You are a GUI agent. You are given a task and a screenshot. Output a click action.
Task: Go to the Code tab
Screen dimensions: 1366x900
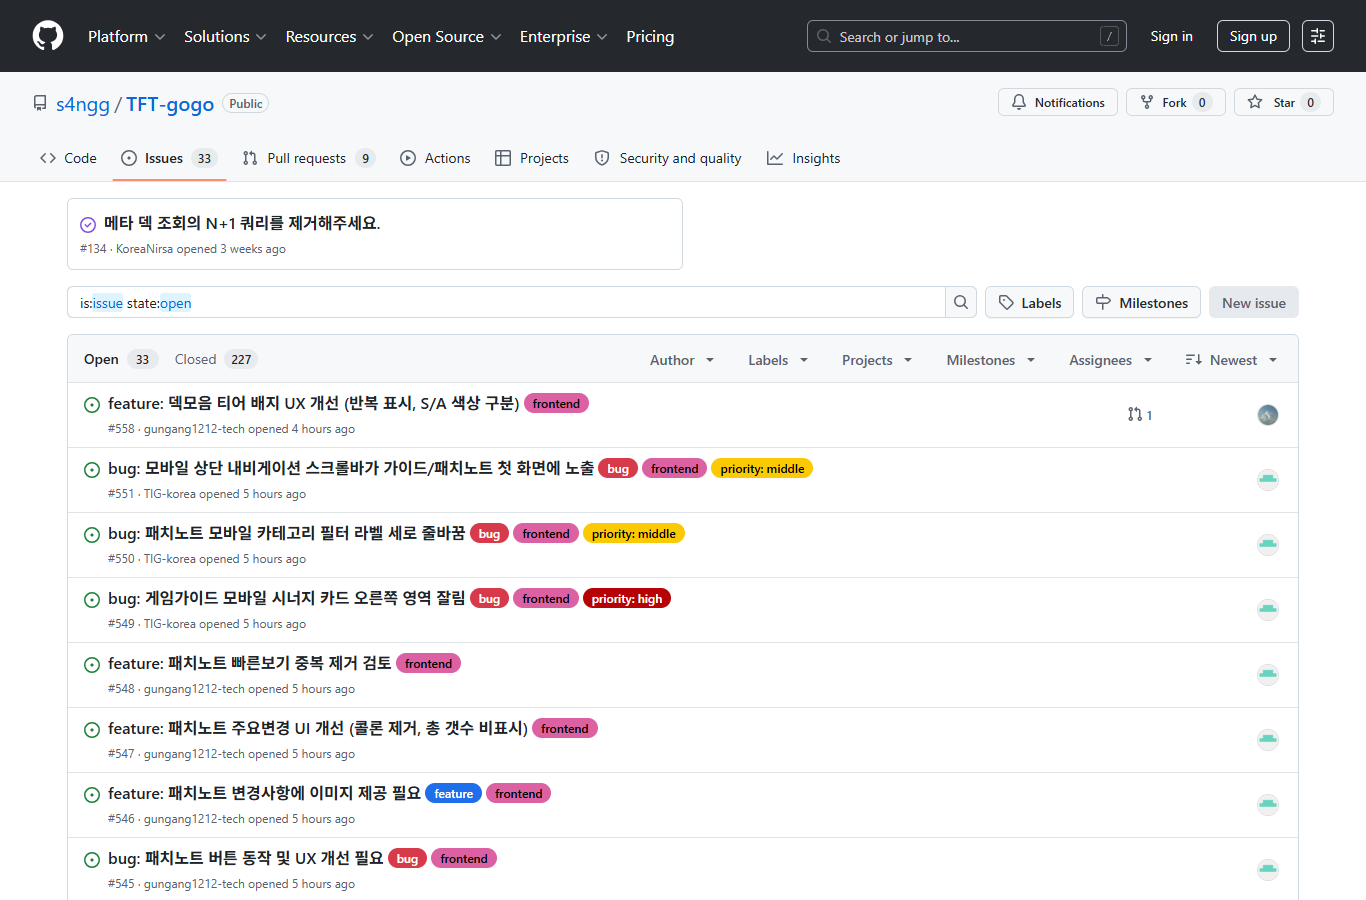point(68,158)
